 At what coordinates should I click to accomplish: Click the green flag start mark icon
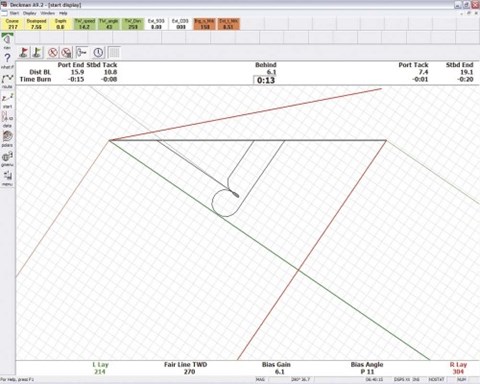click(x=37, y=52)
